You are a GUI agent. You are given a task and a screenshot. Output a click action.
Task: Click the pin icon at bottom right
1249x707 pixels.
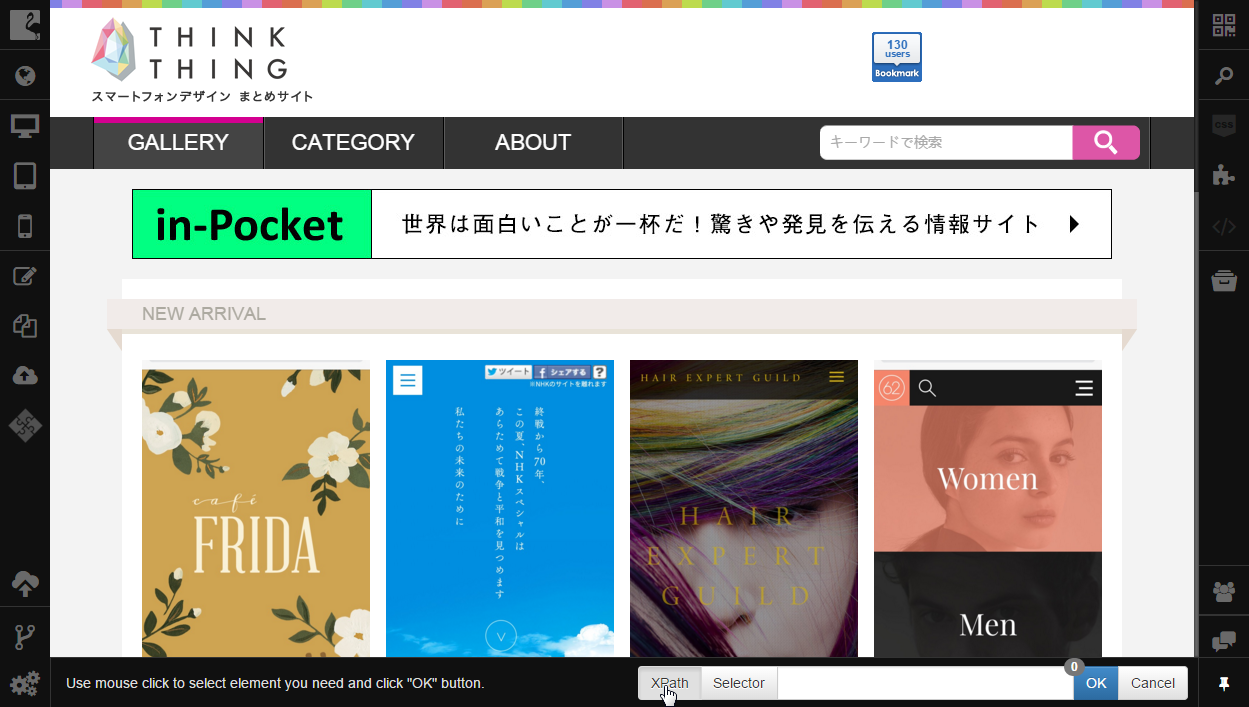1224,684
